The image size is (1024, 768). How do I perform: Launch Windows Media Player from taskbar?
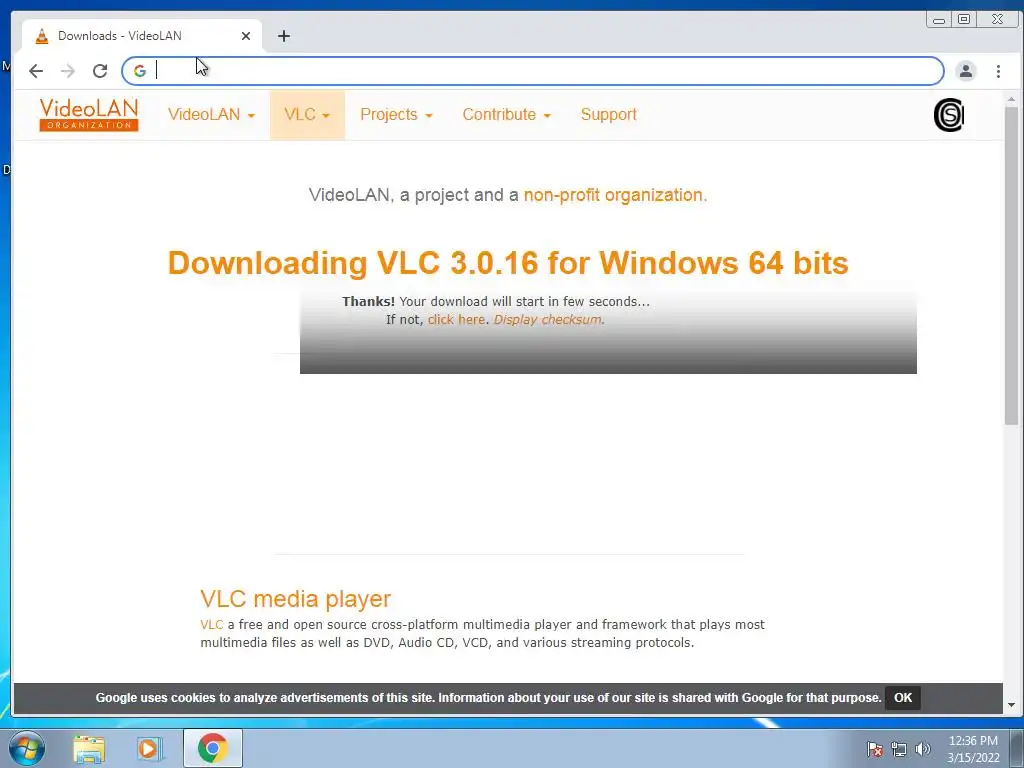pyautogui.click(x=150, y=748)
